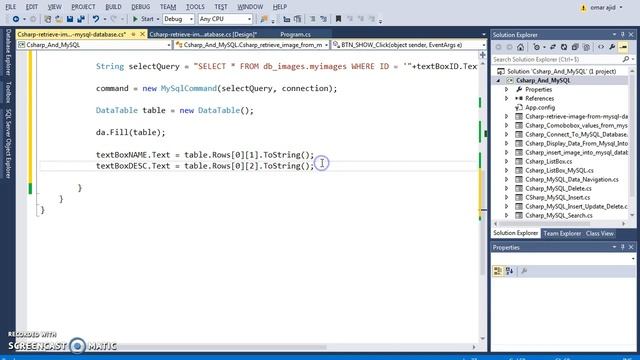The height and width of the screenshot is (360, 640).
Task: Toggle Preview Selected Items in Solution Explorer
Action: 623,47
